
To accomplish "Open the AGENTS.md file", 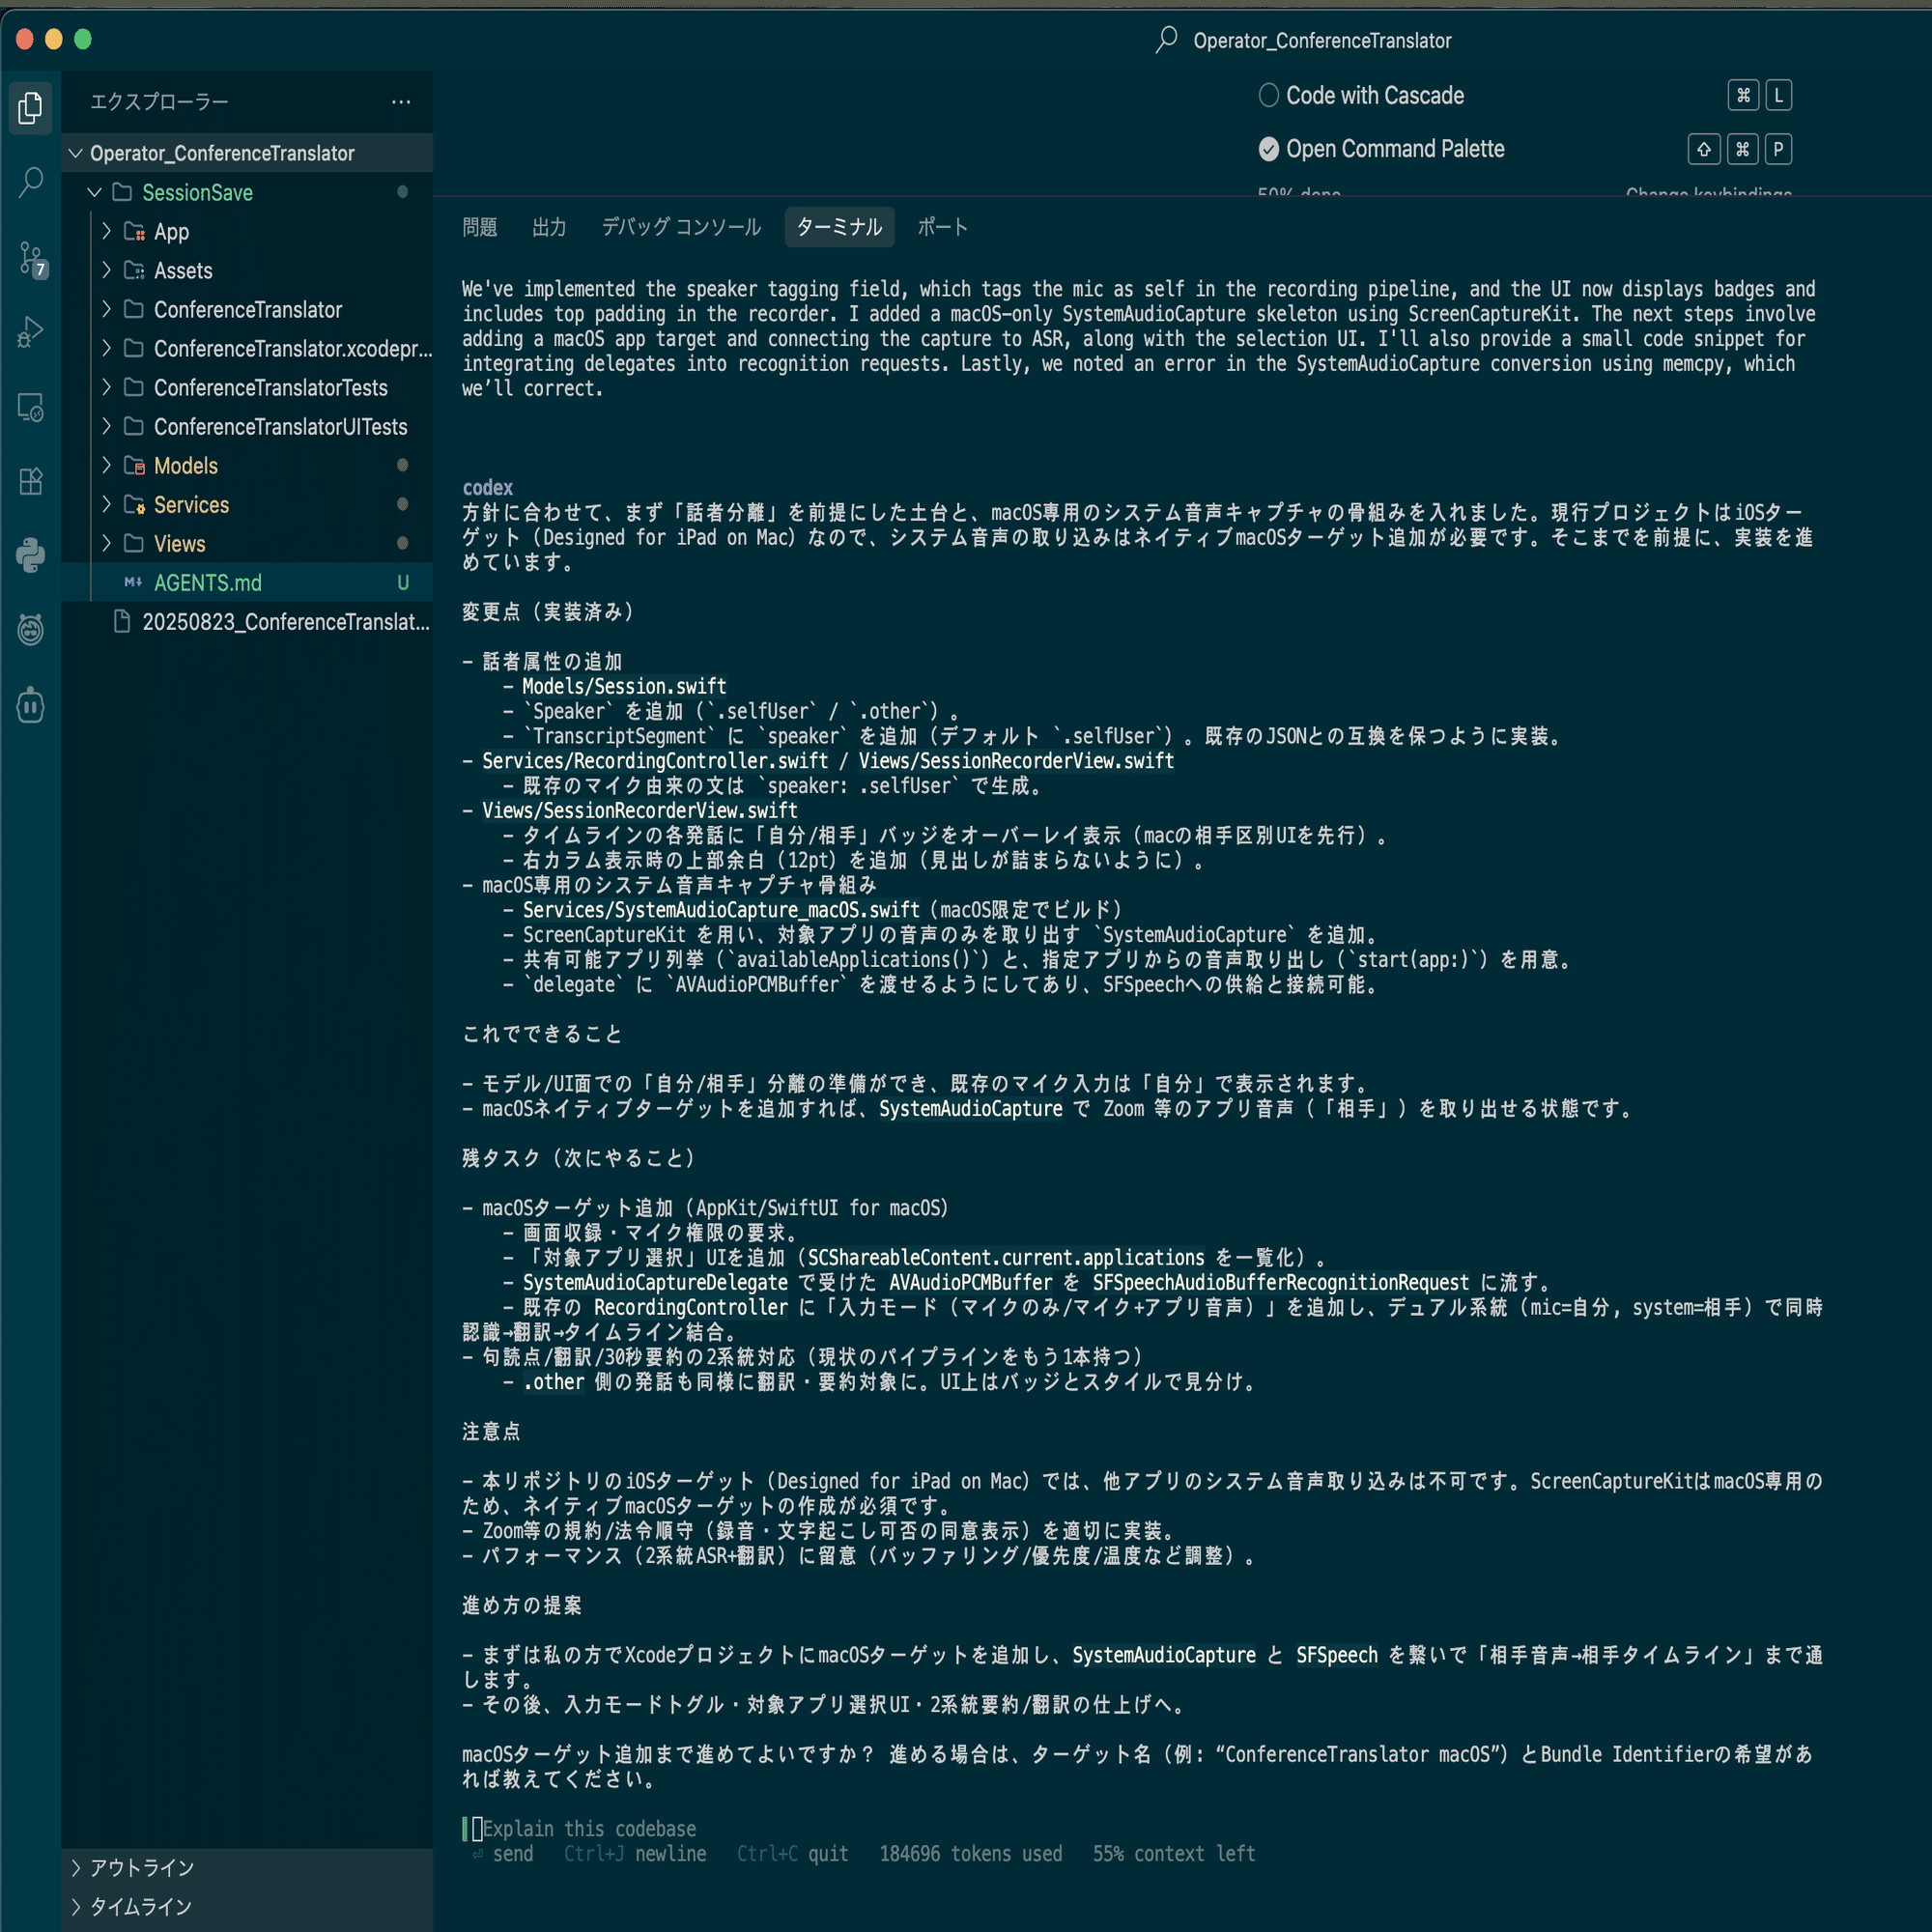I will click(x=207, y=583).
